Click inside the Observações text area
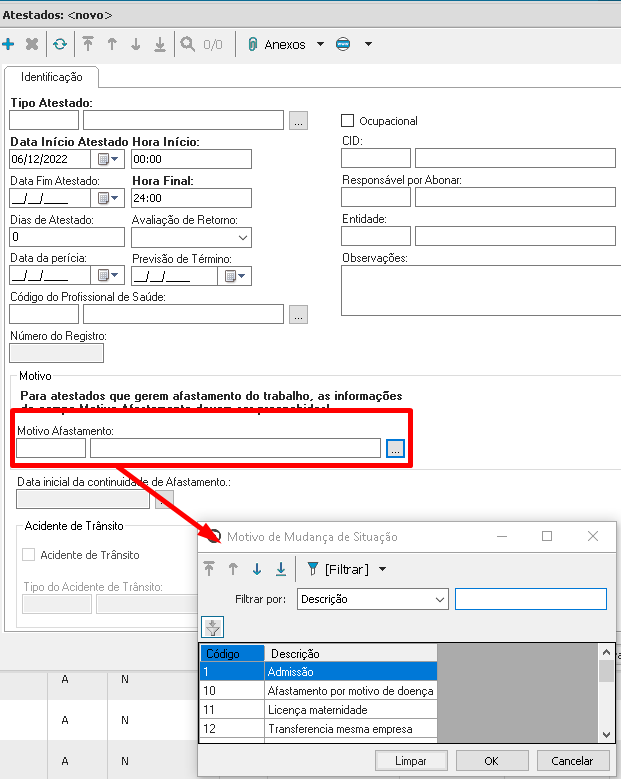 481,291
